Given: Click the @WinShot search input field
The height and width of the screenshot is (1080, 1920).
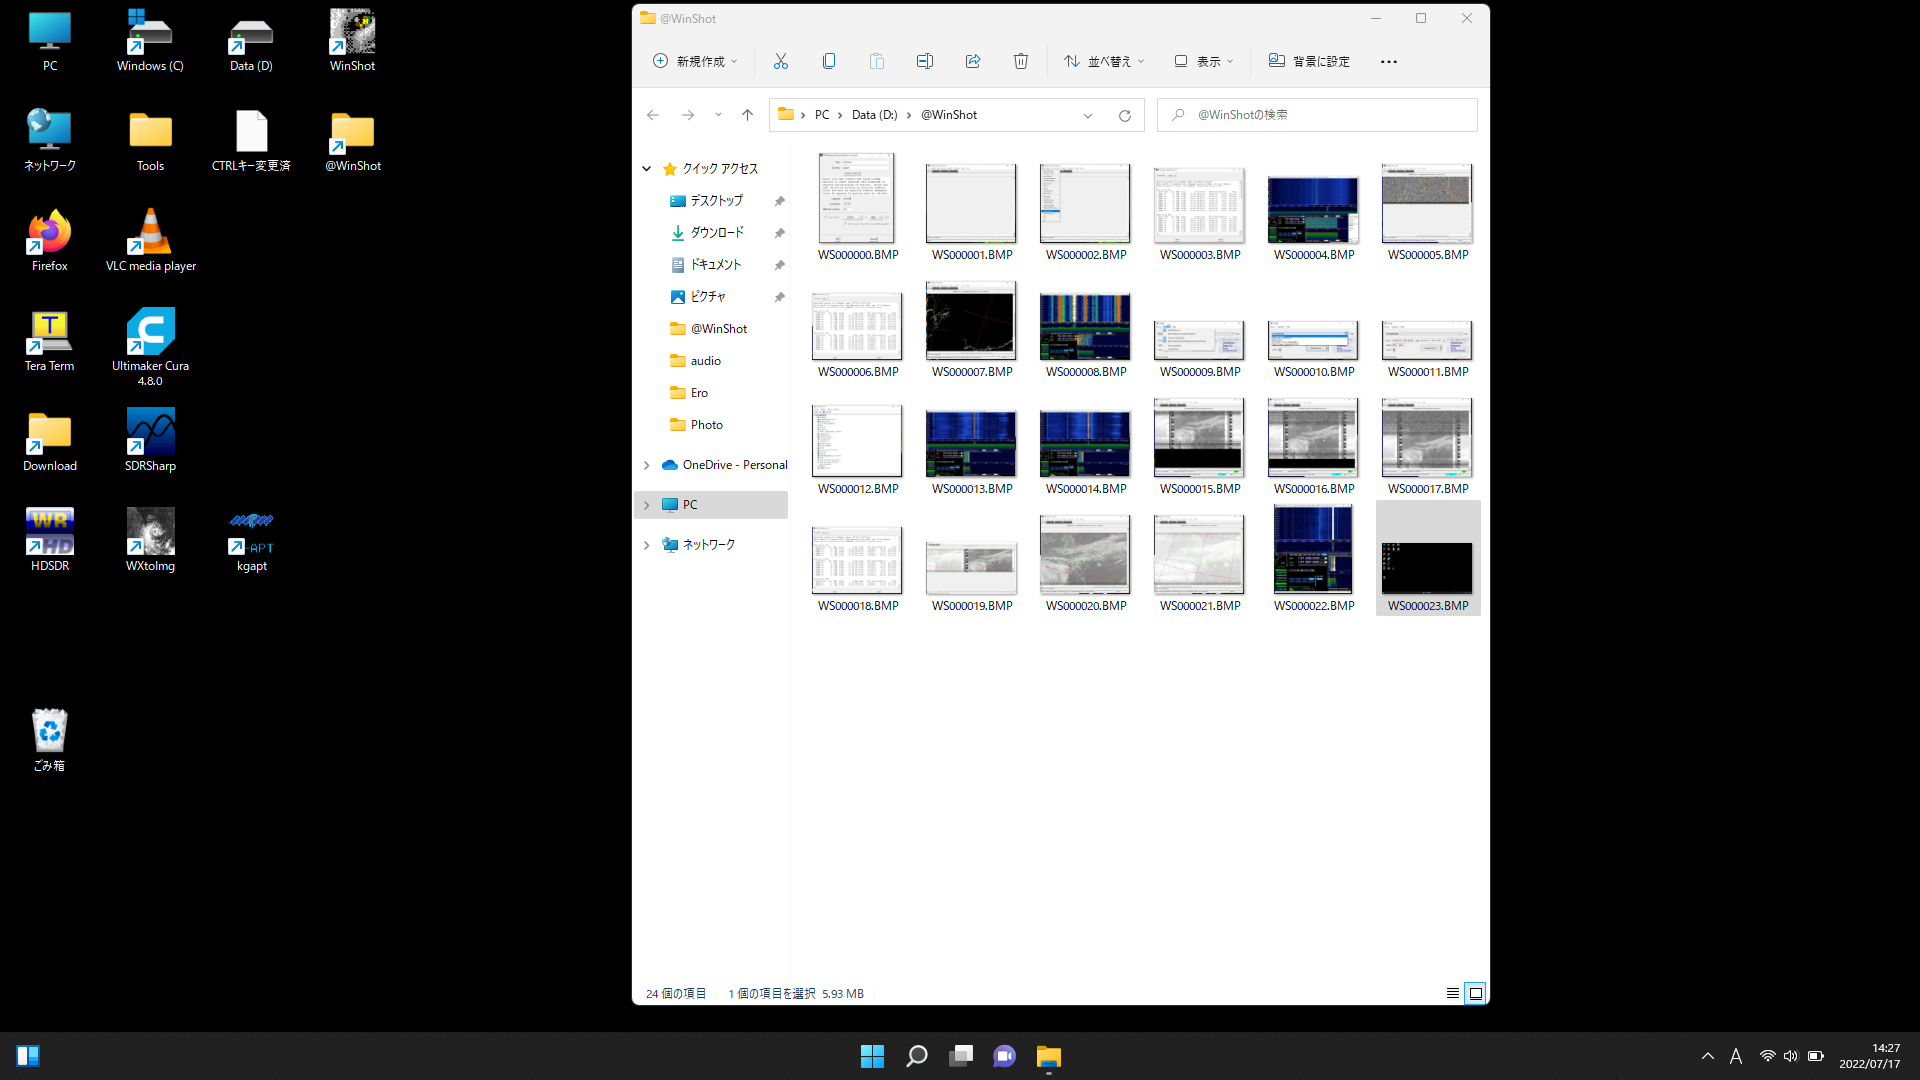Looking at the screenshot, I should click(x=1317, y=115).
